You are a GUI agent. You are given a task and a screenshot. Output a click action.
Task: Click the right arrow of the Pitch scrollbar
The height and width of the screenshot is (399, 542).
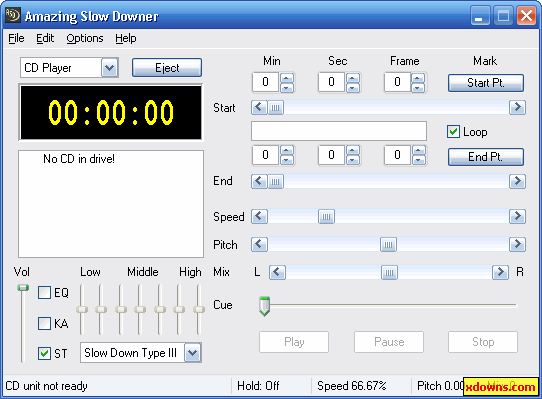[x=517, y=244]
